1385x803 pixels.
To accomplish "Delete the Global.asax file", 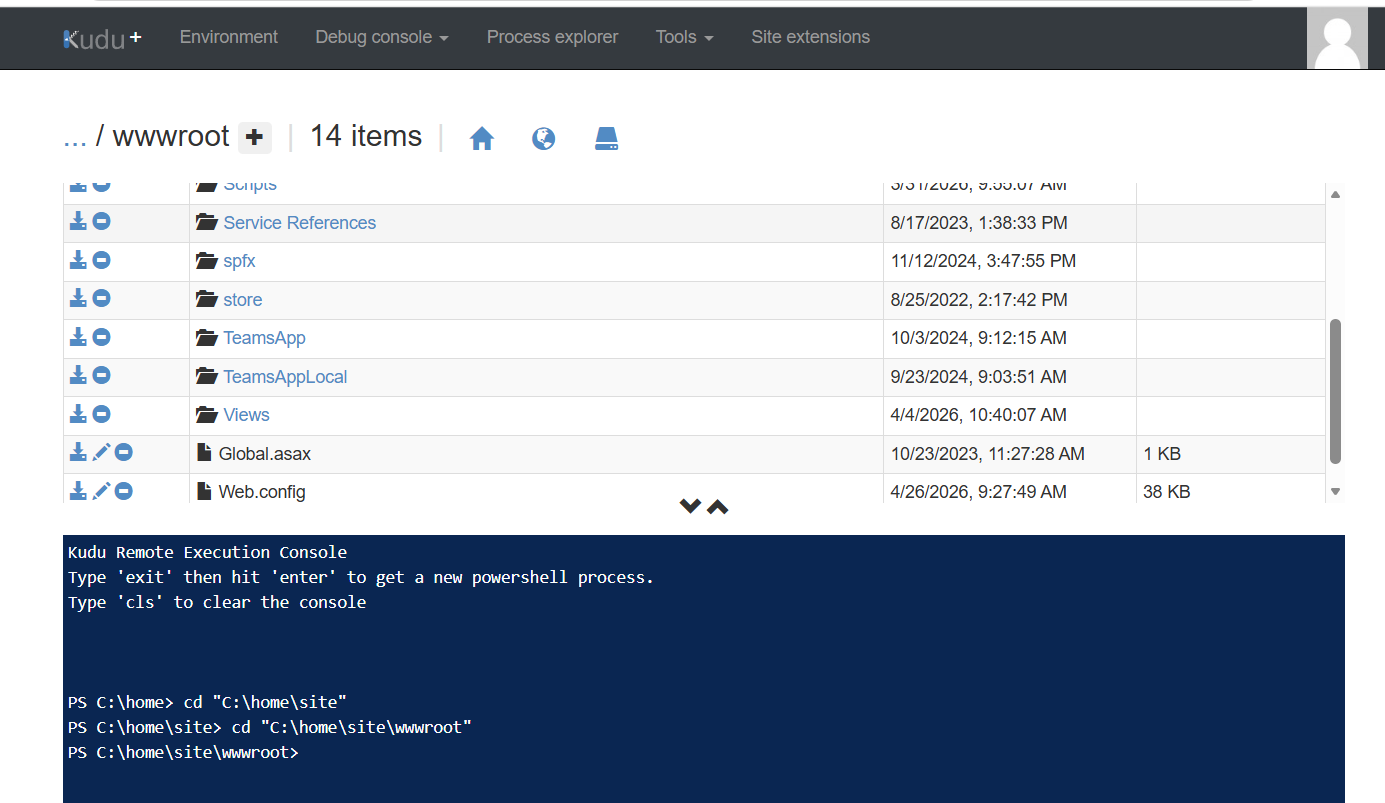I will pos(124,452).
